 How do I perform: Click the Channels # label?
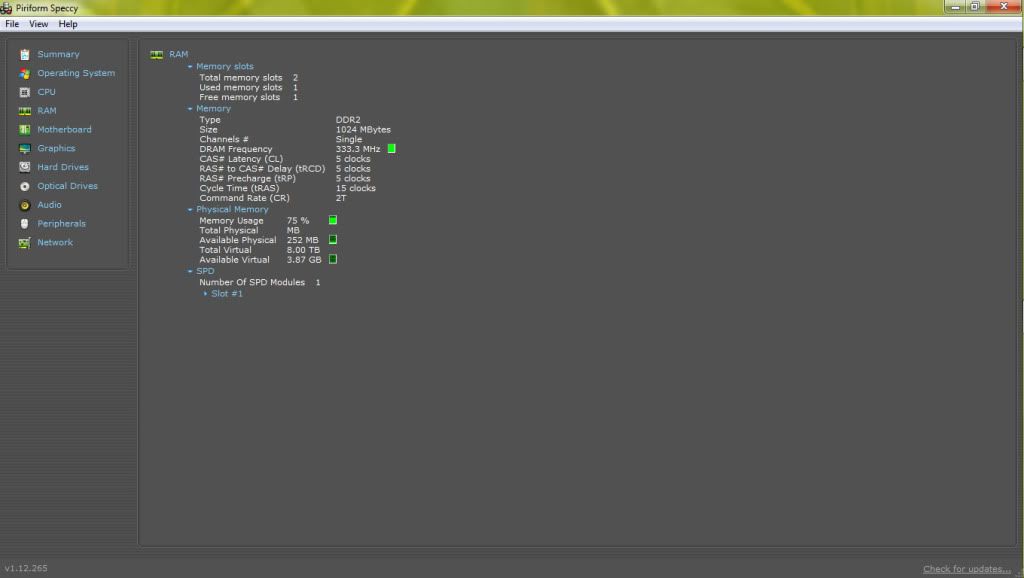(x=224, y=140)
